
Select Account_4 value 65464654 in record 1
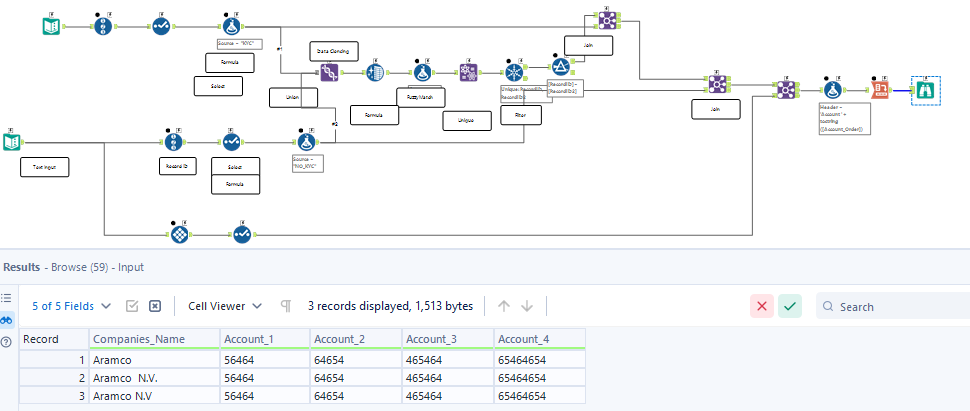(x=539, y=360)
